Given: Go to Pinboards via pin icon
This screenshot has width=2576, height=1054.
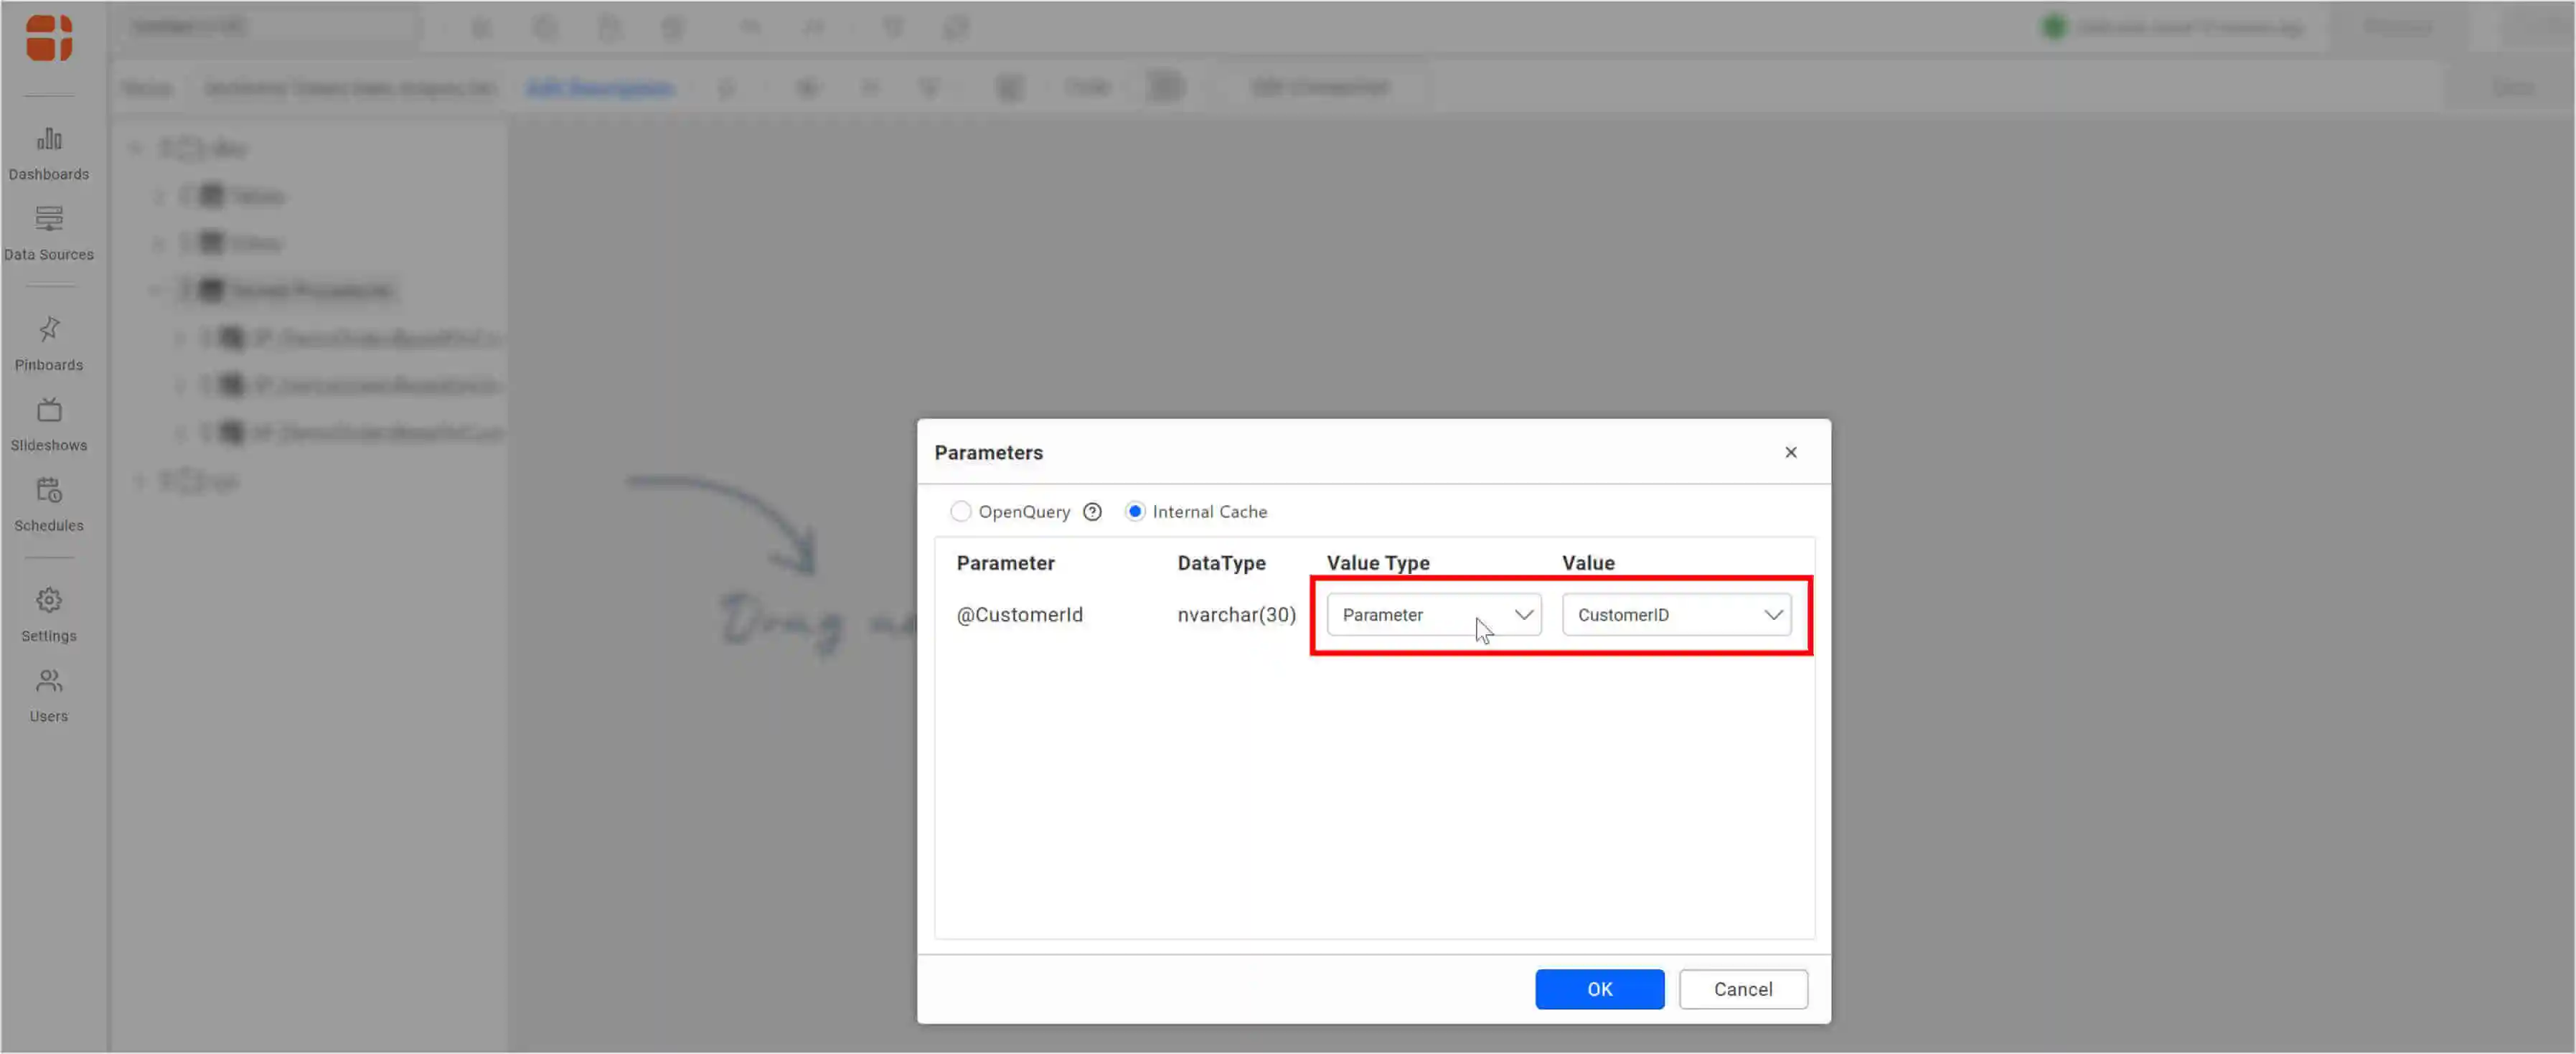Looking at the screenshot, I should (49, 329).
